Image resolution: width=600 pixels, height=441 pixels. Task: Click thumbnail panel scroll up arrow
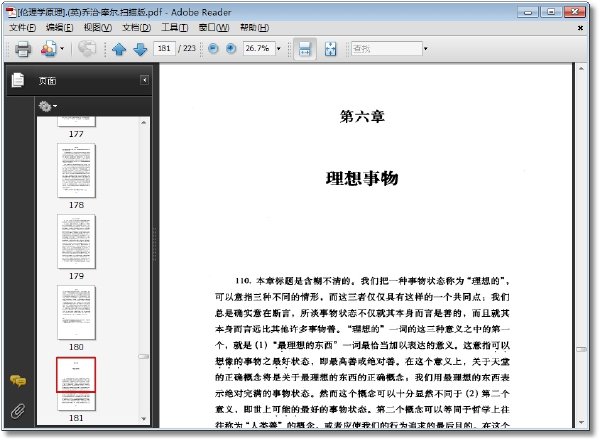coord(143,122)
